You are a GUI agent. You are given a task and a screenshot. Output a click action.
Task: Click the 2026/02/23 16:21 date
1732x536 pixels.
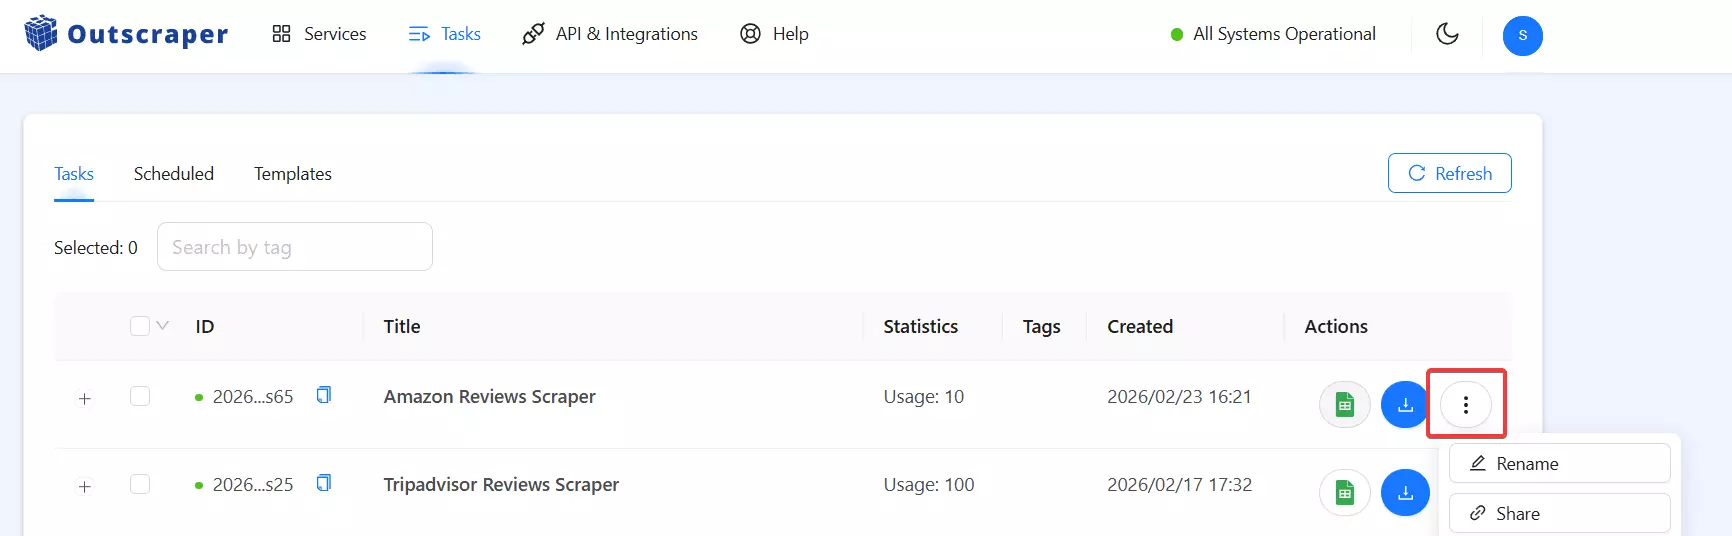[1179, 397]
